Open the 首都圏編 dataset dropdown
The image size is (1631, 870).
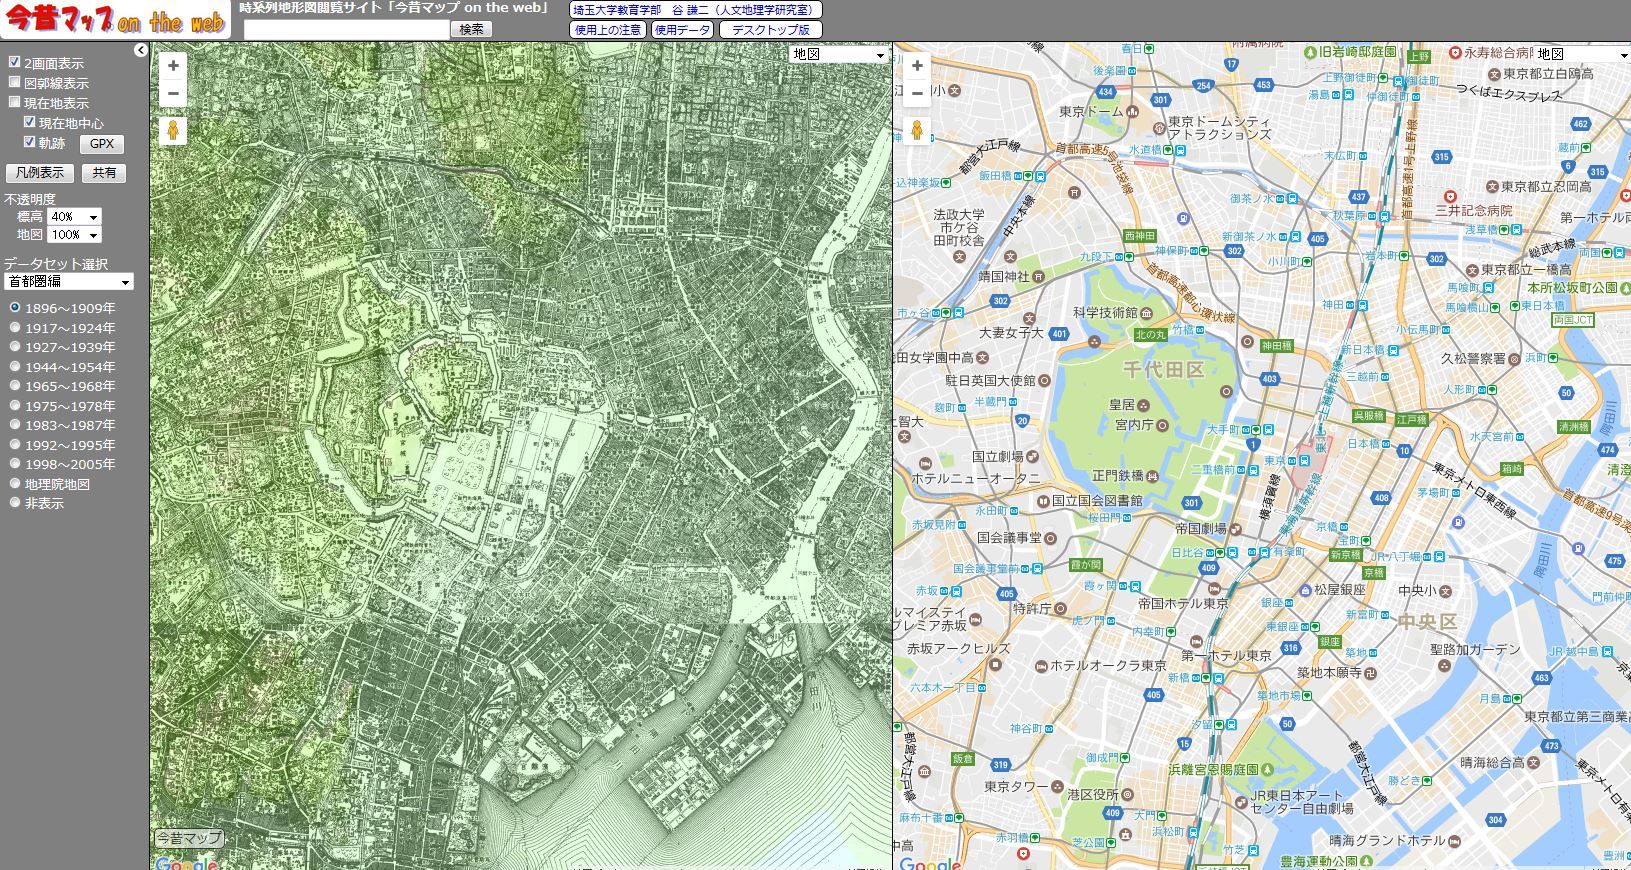click(x=69, y=282)
